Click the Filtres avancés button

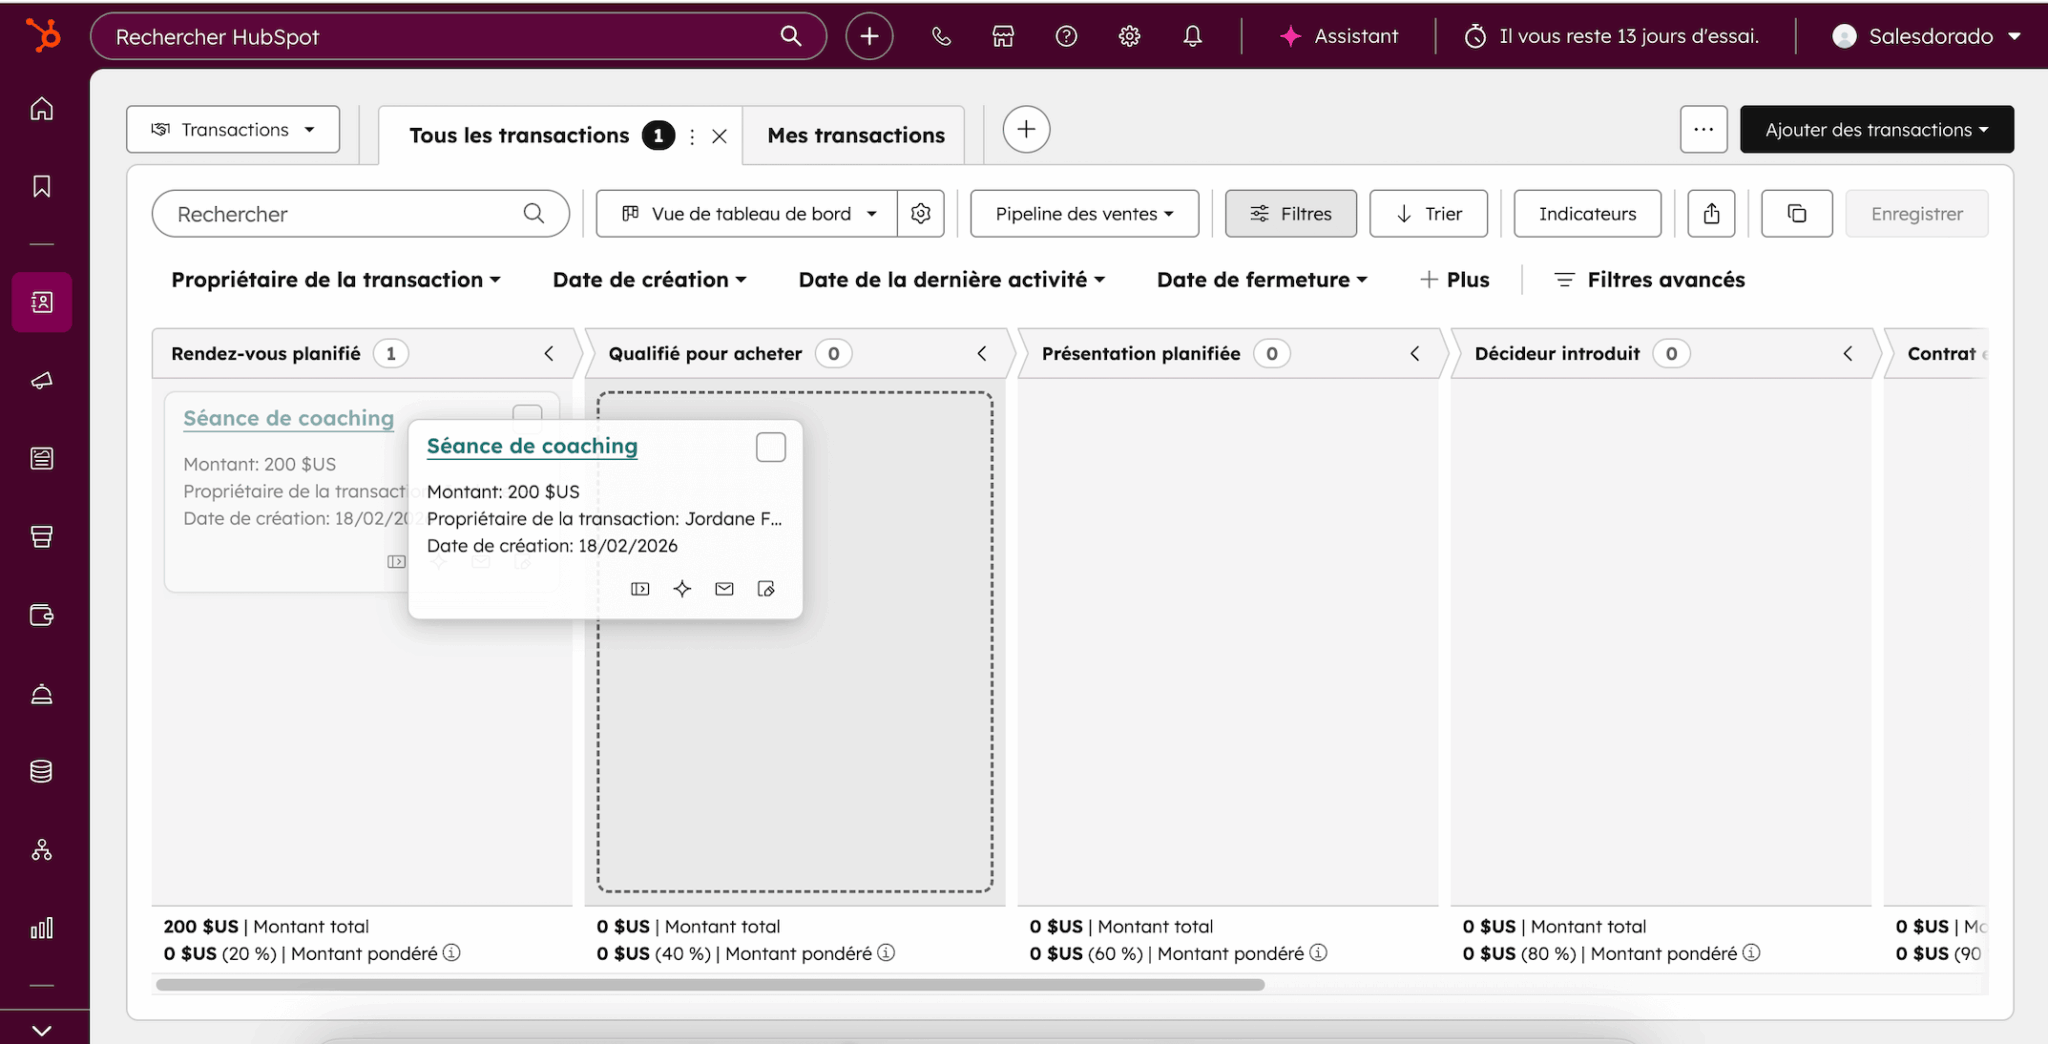pyautogui.click(x=1650, y=280)
